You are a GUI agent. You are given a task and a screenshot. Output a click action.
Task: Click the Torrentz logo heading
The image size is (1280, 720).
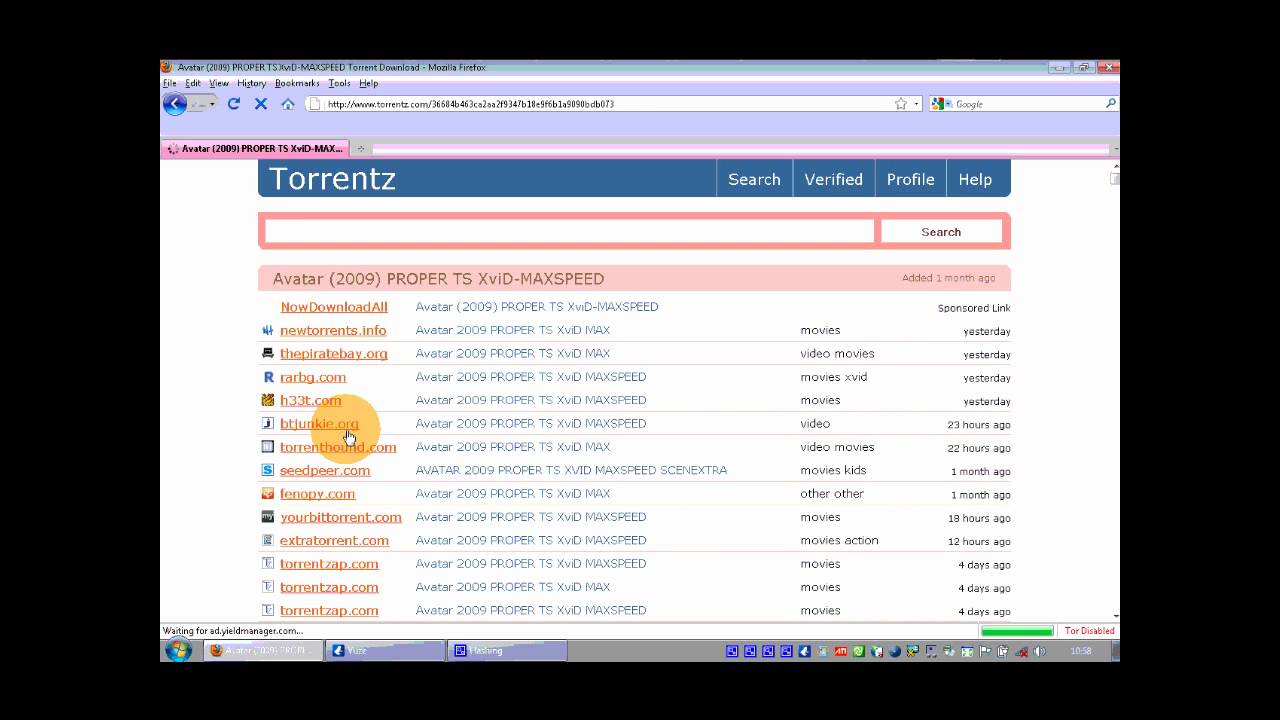332,179
